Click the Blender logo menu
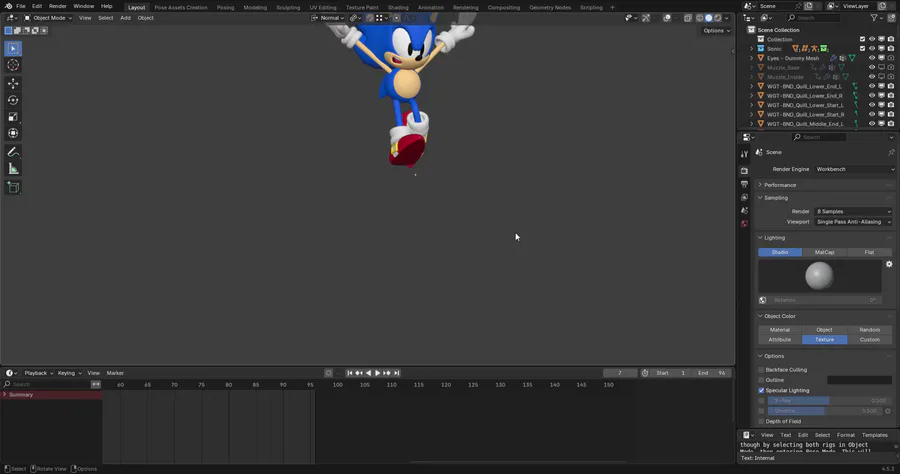The width and height of the screenshot is (900, 474). click(8, 6)
